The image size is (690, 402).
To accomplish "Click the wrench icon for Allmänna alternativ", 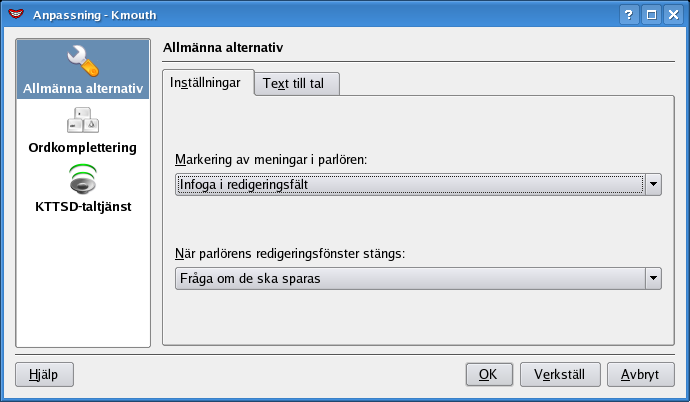I will pyautogui.click(x=82, y=61).
